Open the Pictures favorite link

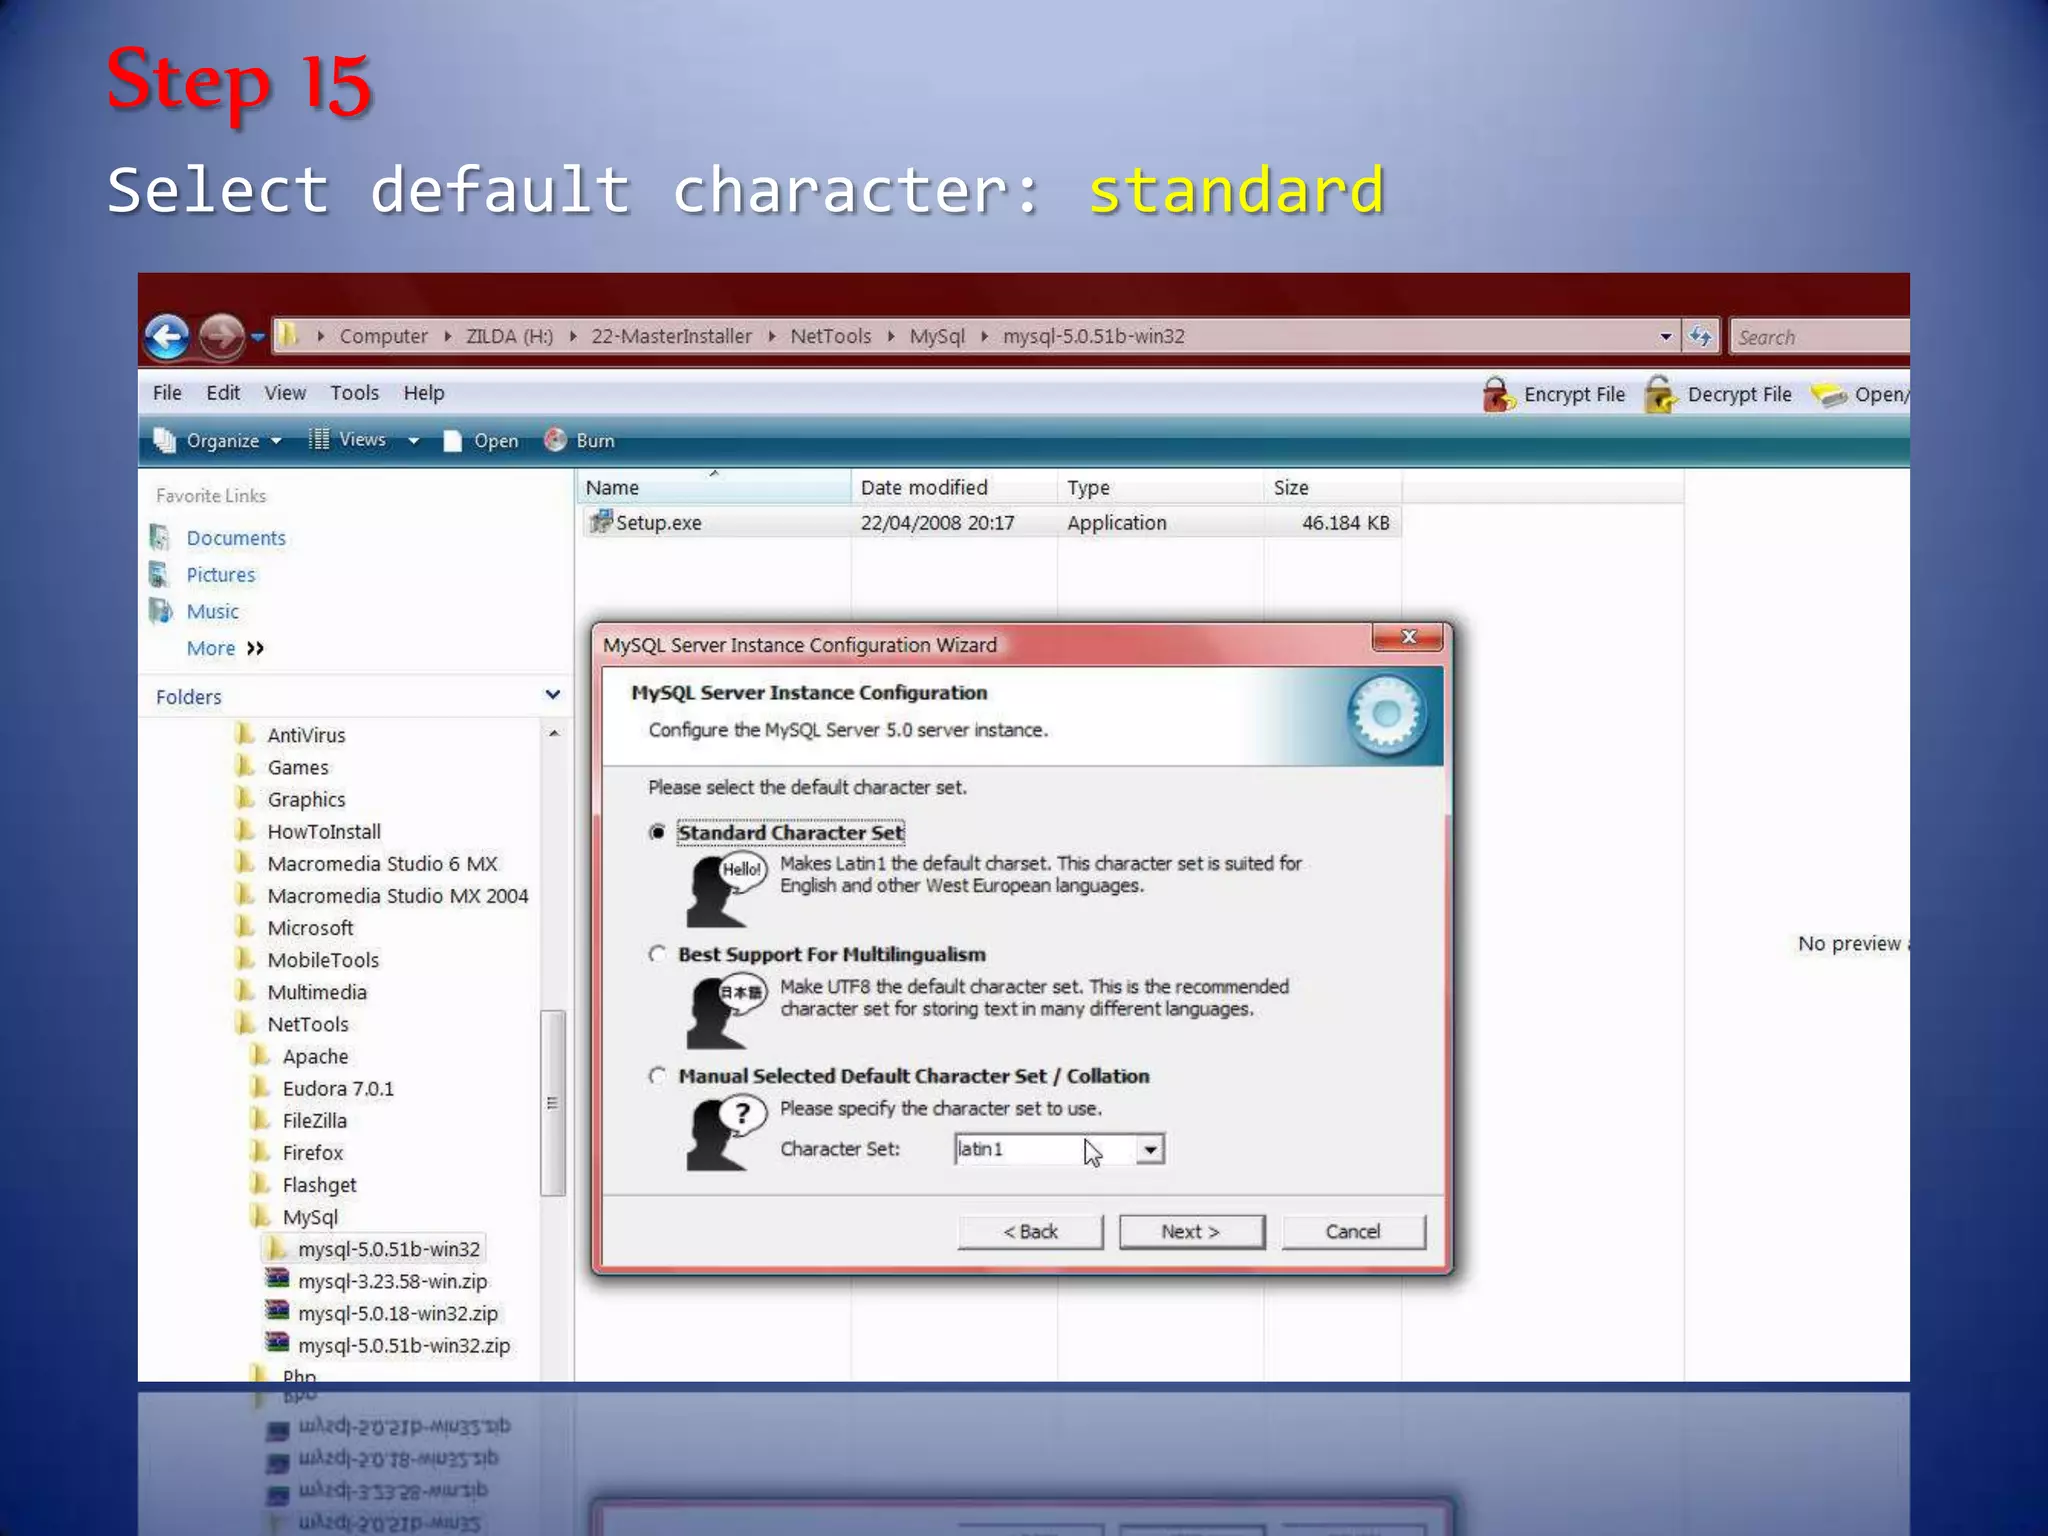click(x=221, y=575)
